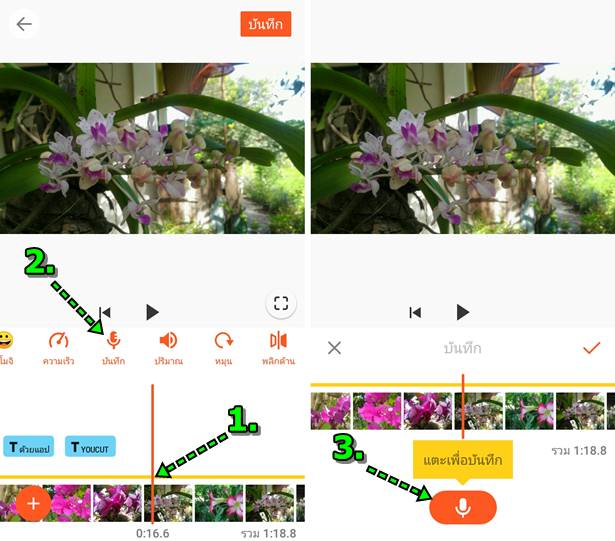
Task: Skip to start in right recording panel
Action: [x=415, y=313]
